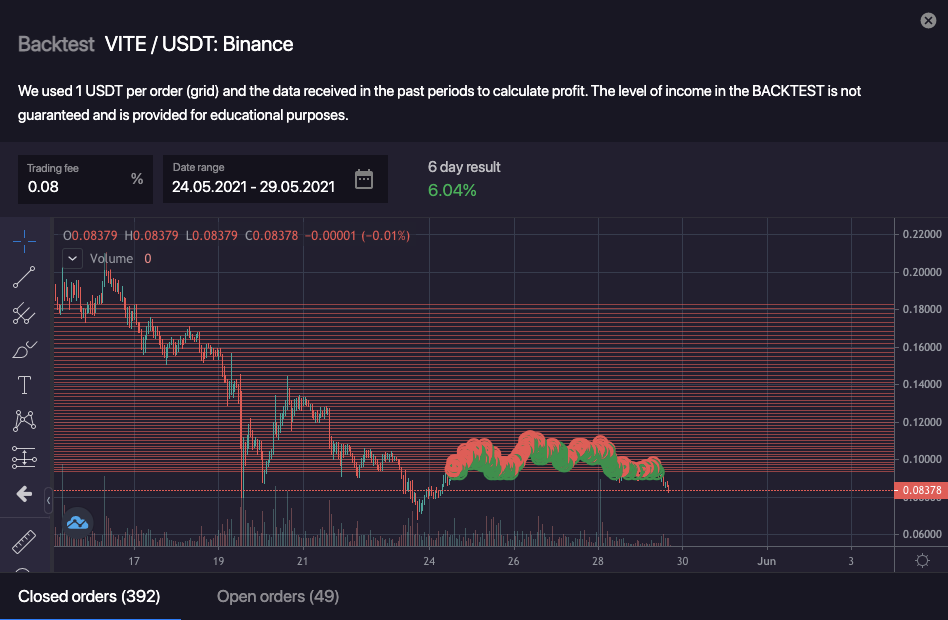Open the date range calendar picker
This screenshot has height=620, width=948.
tap(364, 180)
